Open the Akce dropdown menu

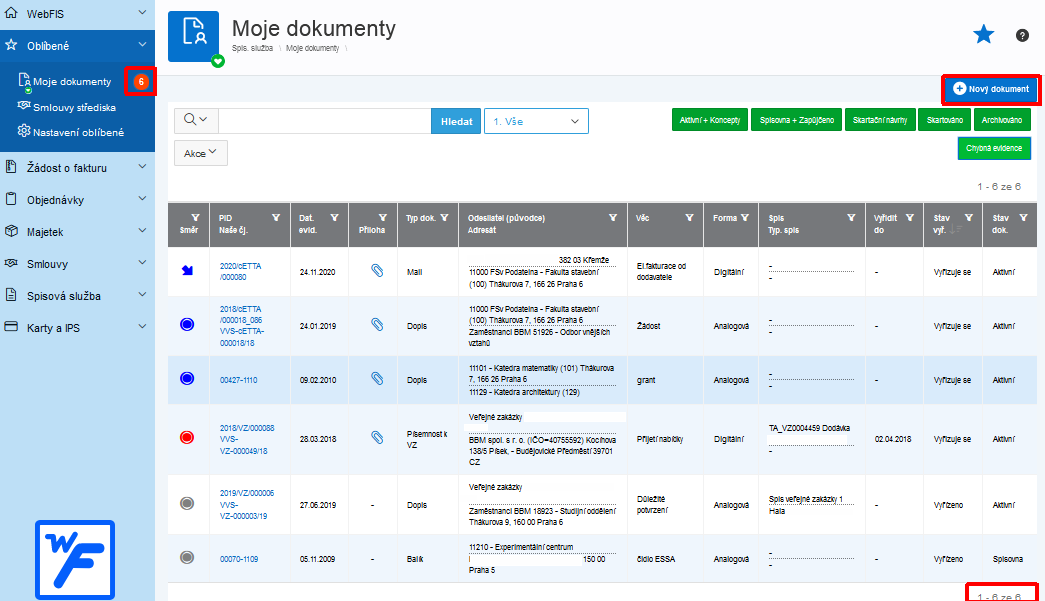coord(201,153)
